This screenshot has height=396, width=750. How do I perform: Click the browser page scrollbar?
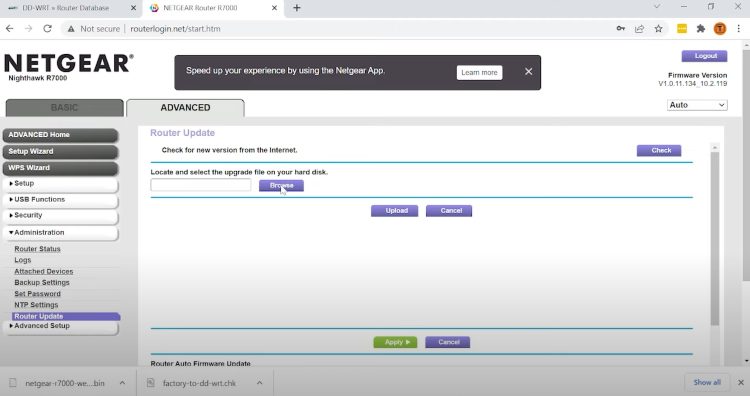click(x=746, y=165)
